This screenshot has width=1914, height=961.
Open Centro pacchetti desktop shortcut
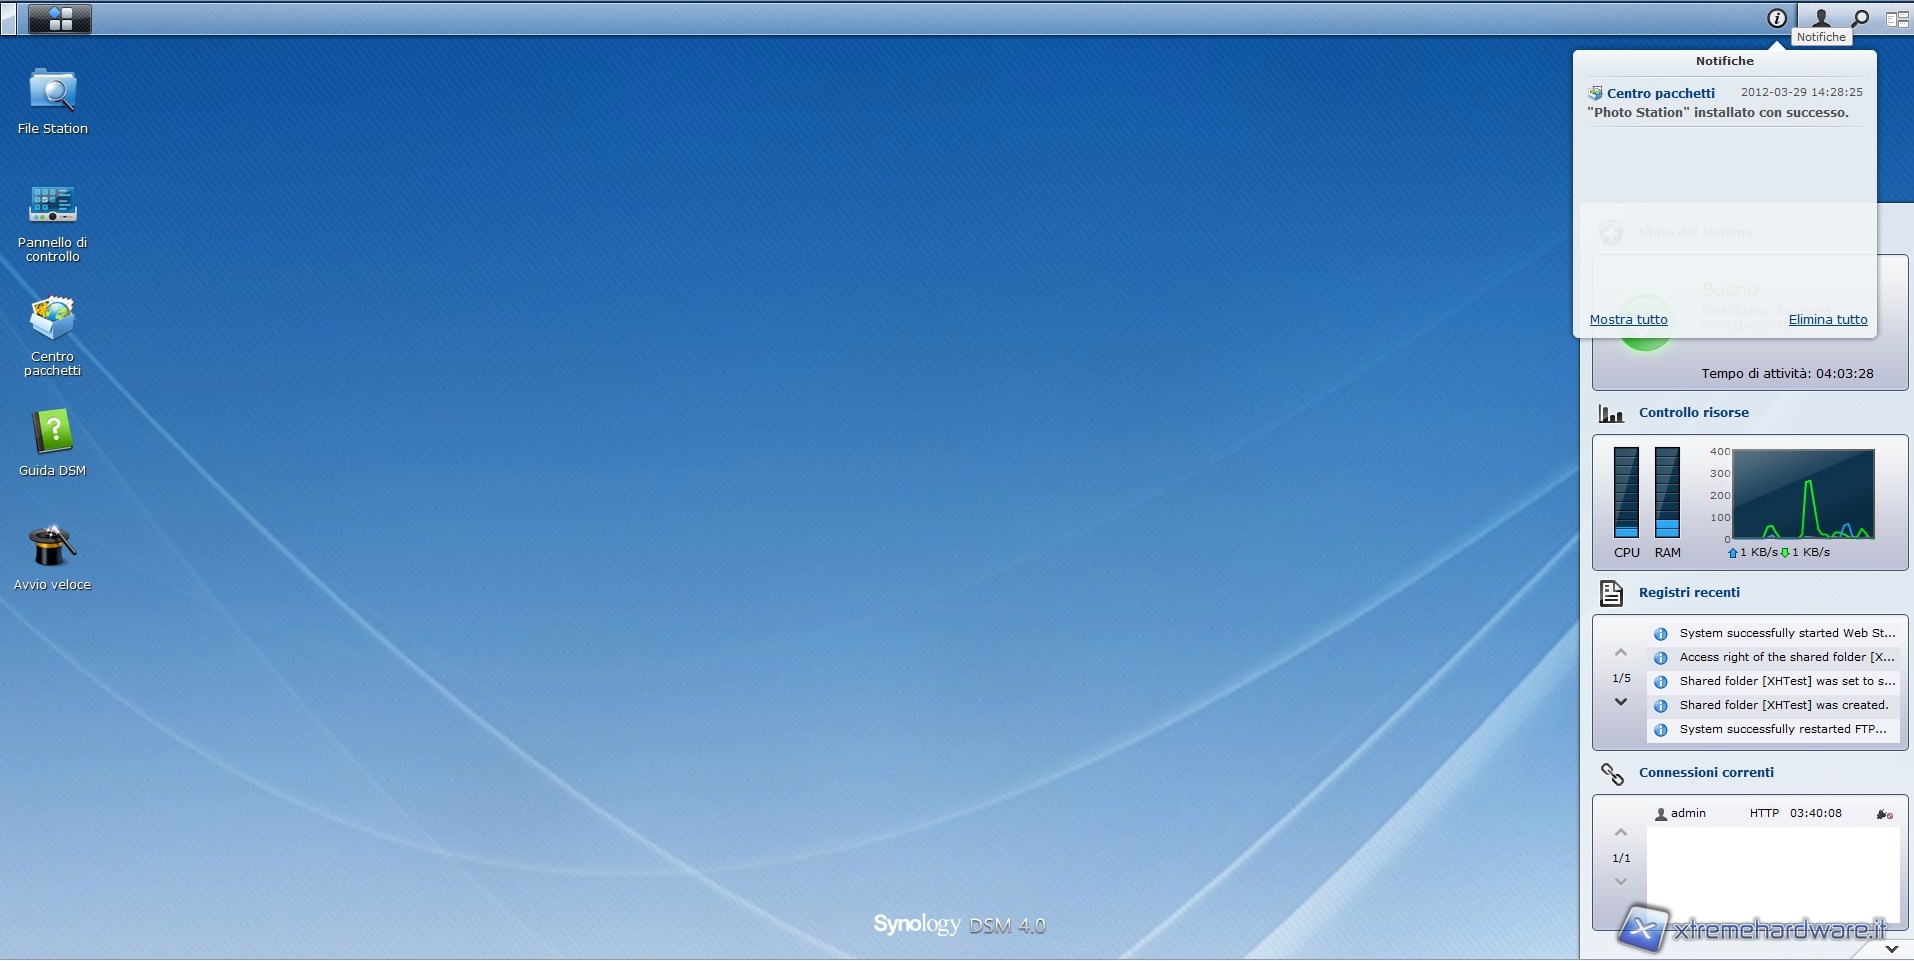[x=52, y=319]
